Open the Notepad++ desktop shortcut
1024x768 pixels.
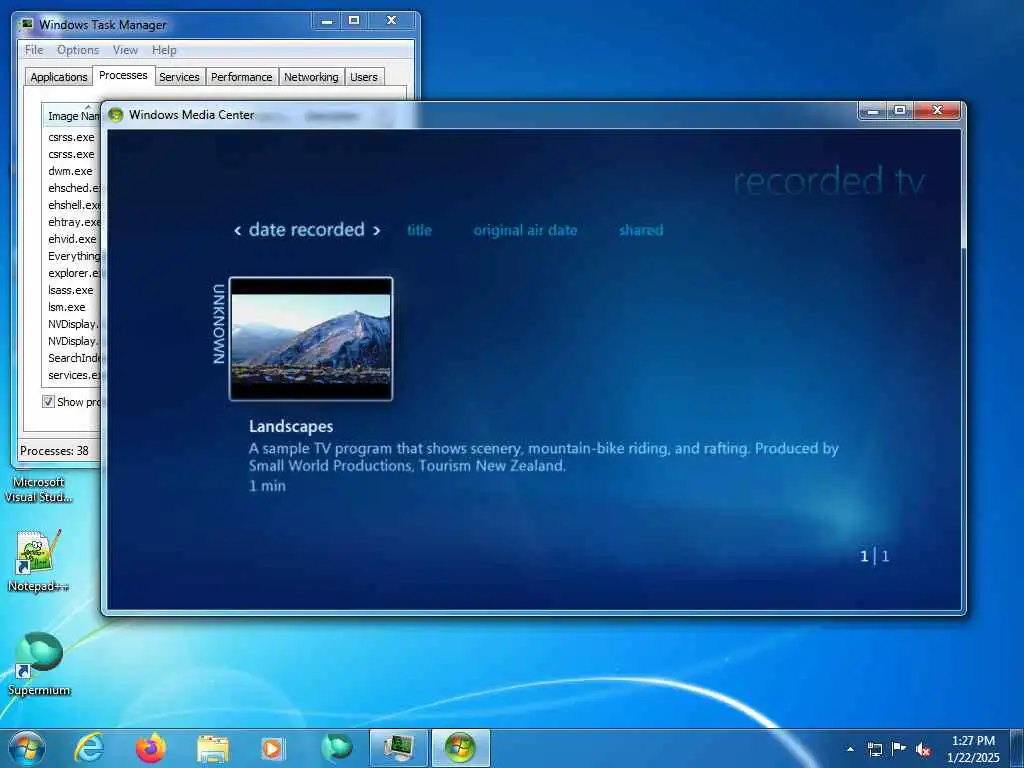tap(39, 561)
